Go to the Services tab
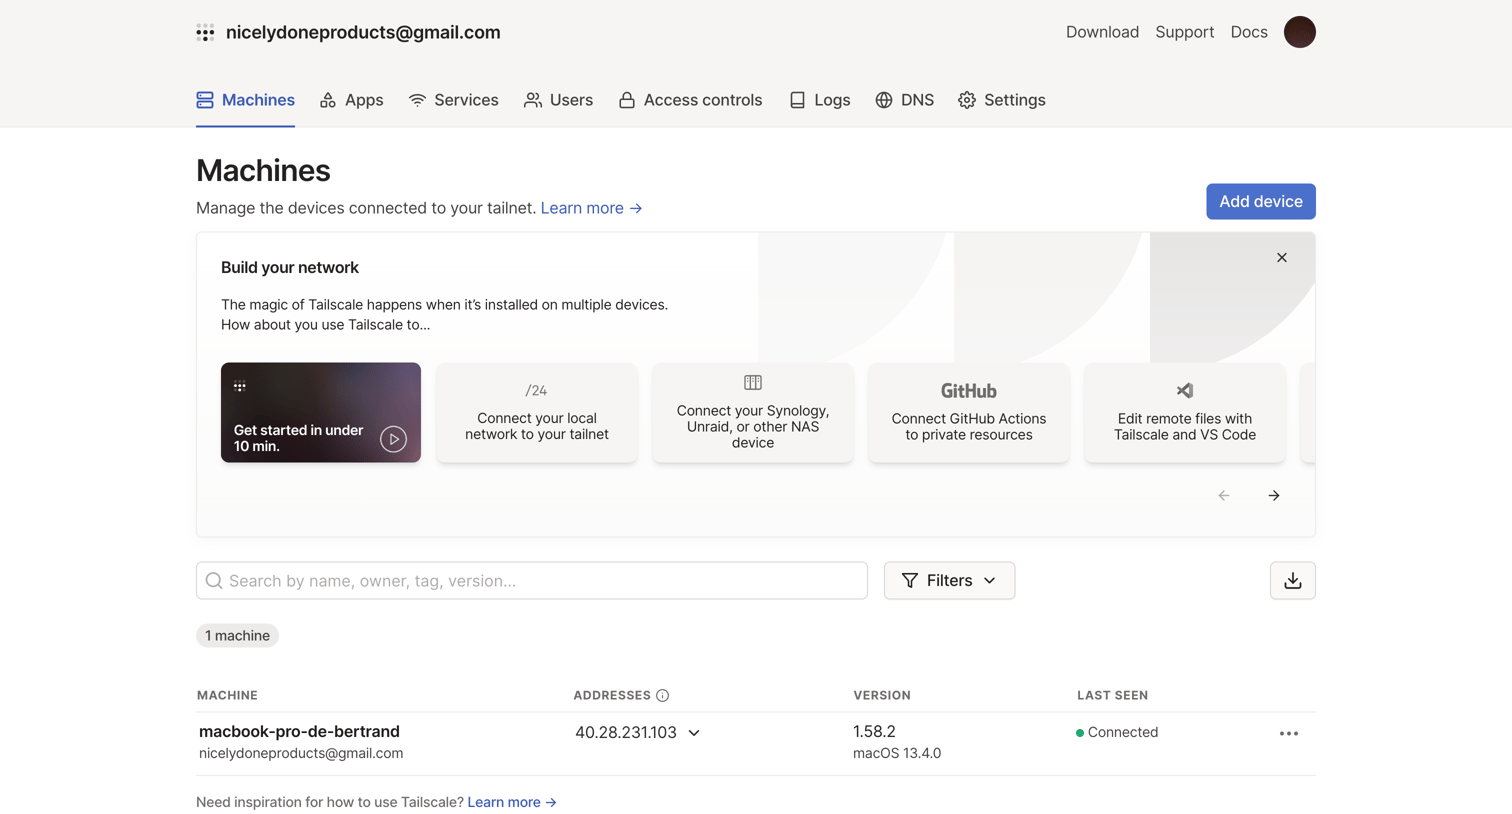This screenshot has height=814, width=1512. click(453, 100)
